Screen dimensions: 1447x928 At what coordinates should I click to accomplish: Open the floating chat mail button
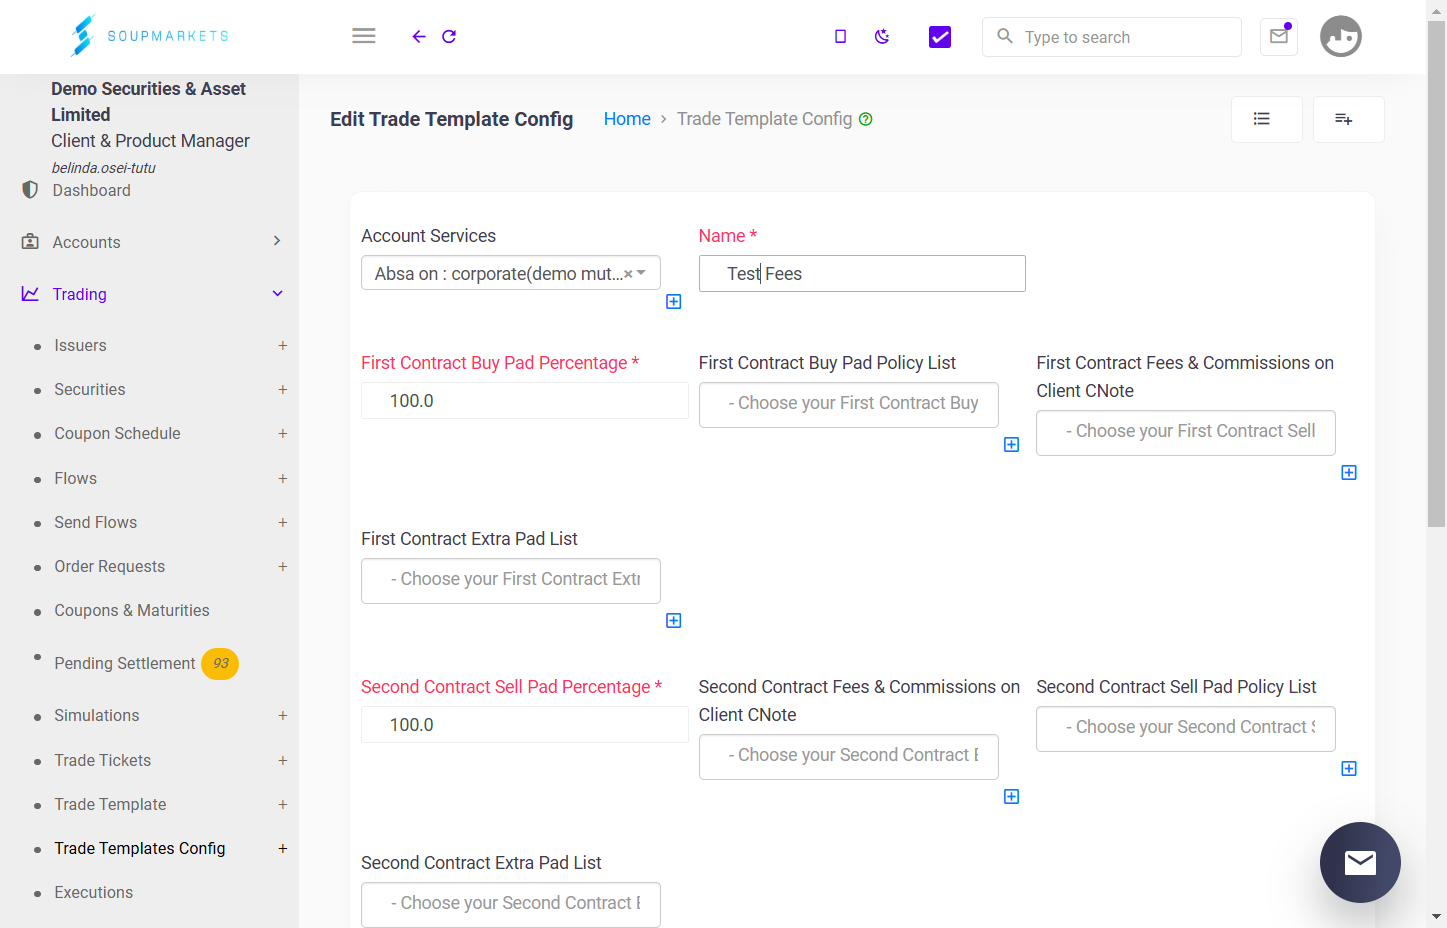1360,862
